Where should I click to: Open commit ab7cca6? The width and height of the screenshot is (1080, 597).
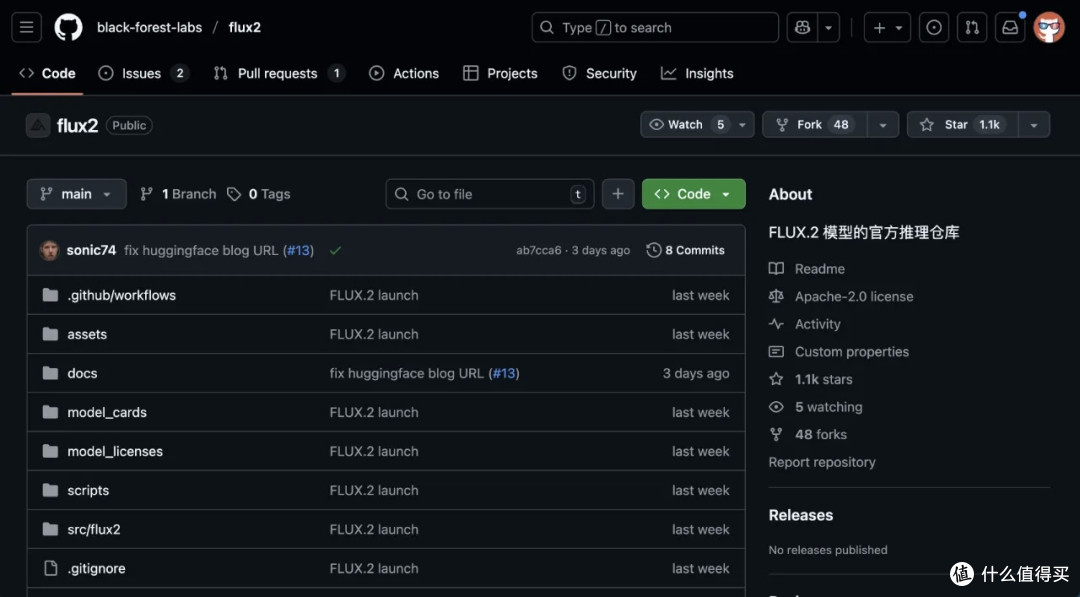click(x=539, y=251)
